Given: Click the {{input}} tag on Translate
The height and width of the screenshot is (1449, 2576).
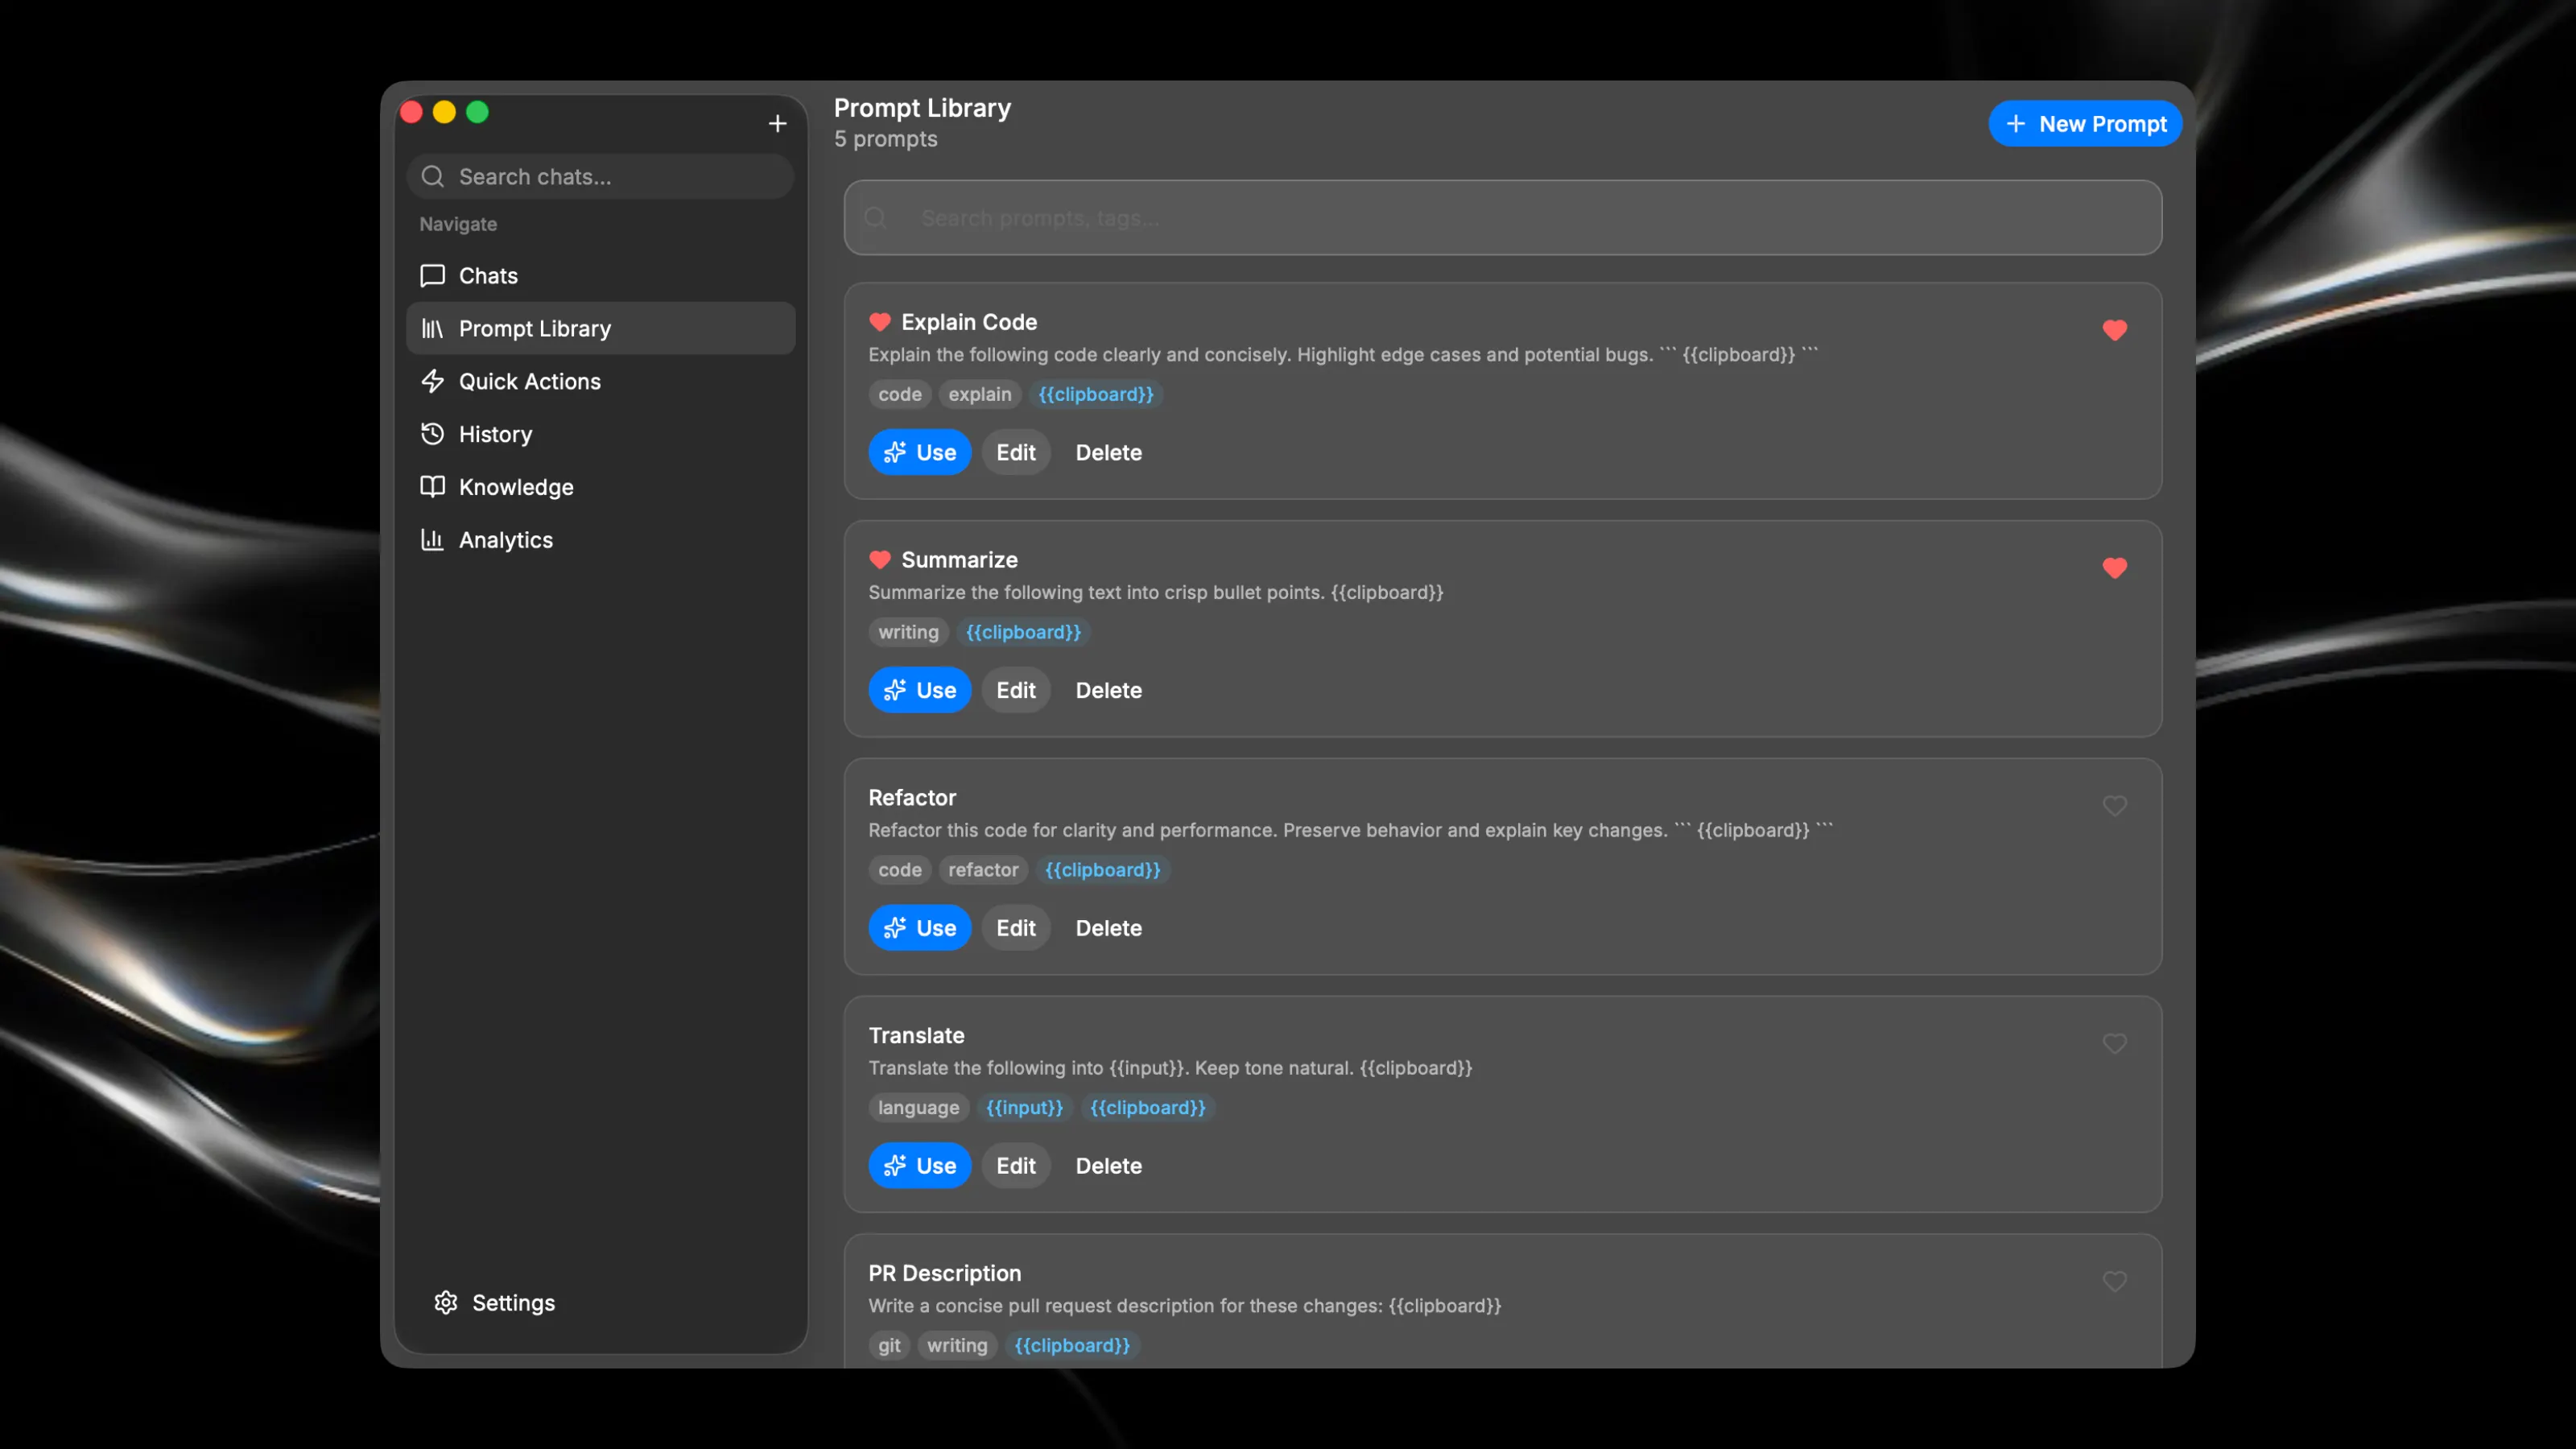Looking at the screenshot, I should (x=1024, y=1109).
